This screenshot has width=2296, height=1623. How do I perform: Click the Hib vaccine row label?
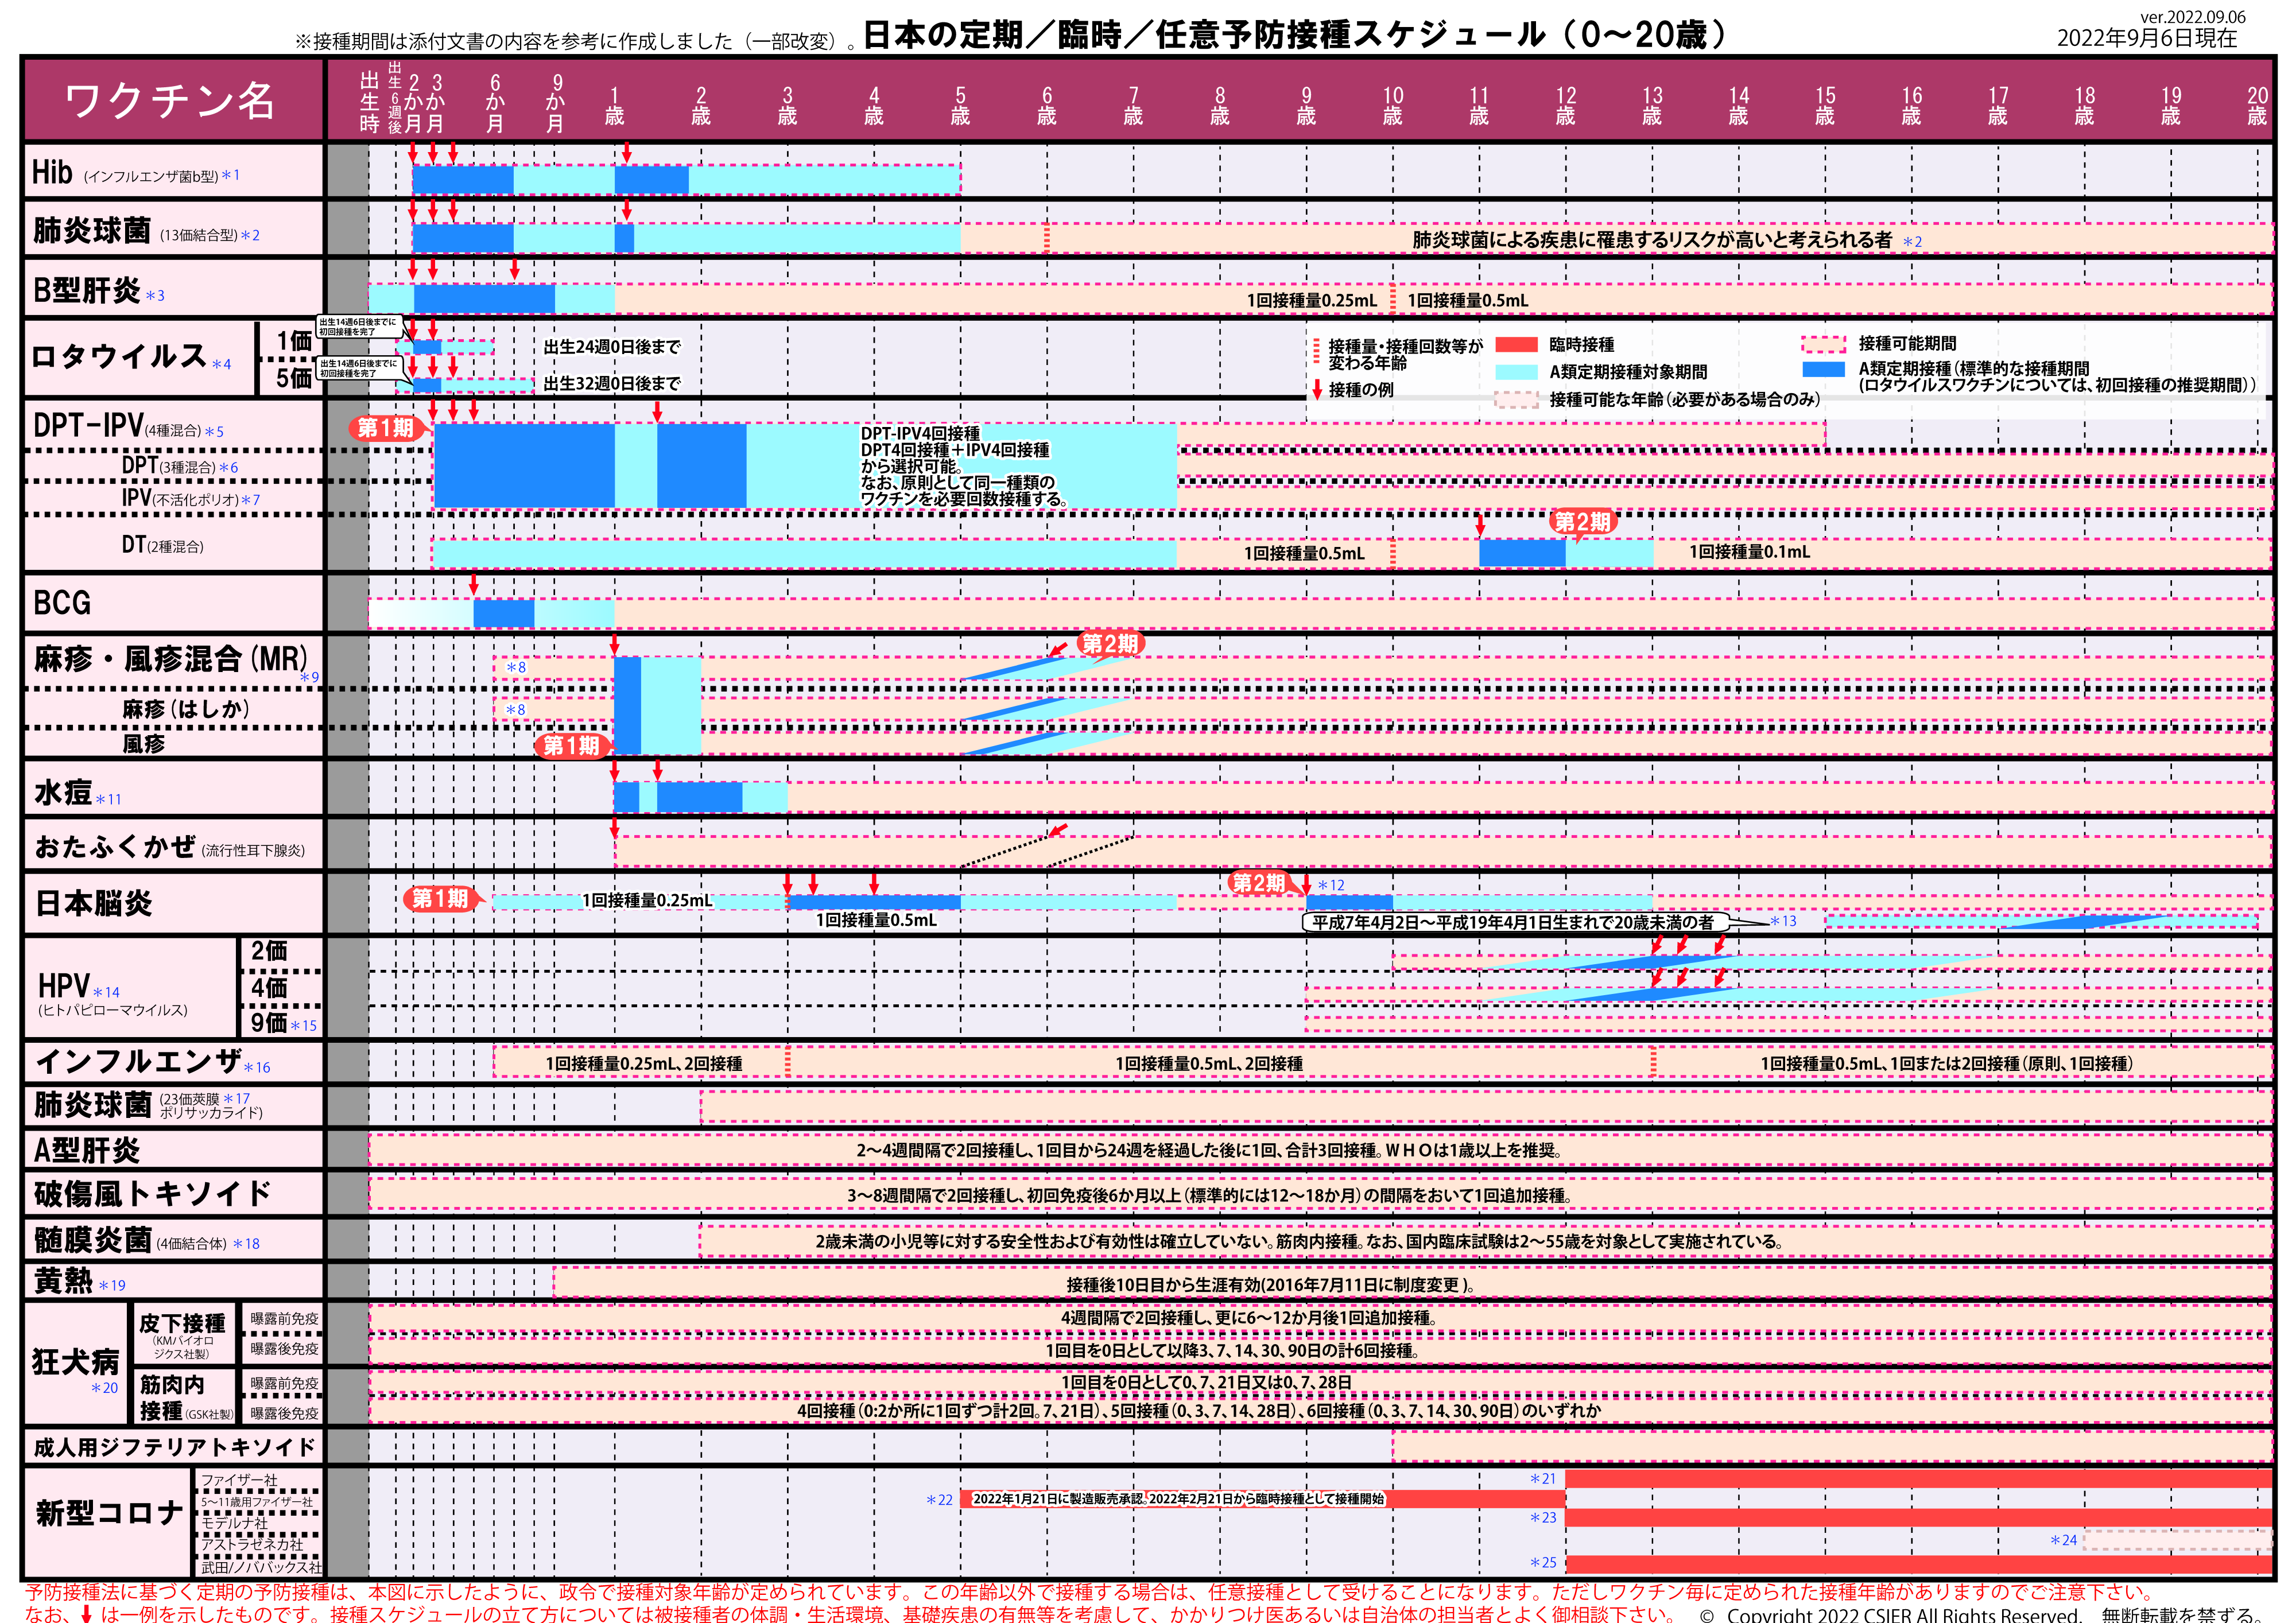point(52,173)
